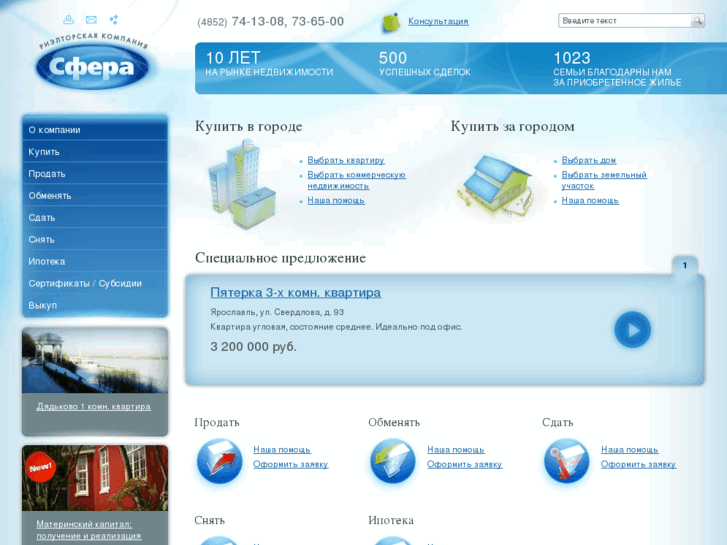Screen dimensions: 727x545
Task: Click the home icon above the logo
Action: (x=68, y=20)
